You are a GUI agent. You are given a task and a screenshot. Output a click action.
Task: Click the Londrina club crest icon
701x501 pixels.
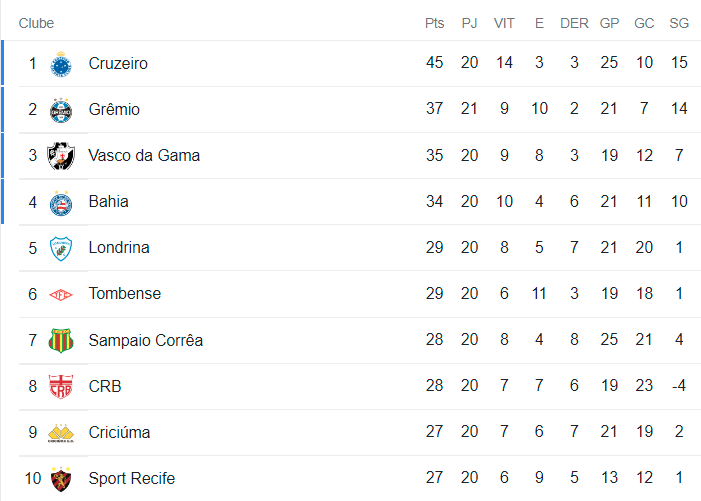62,248
